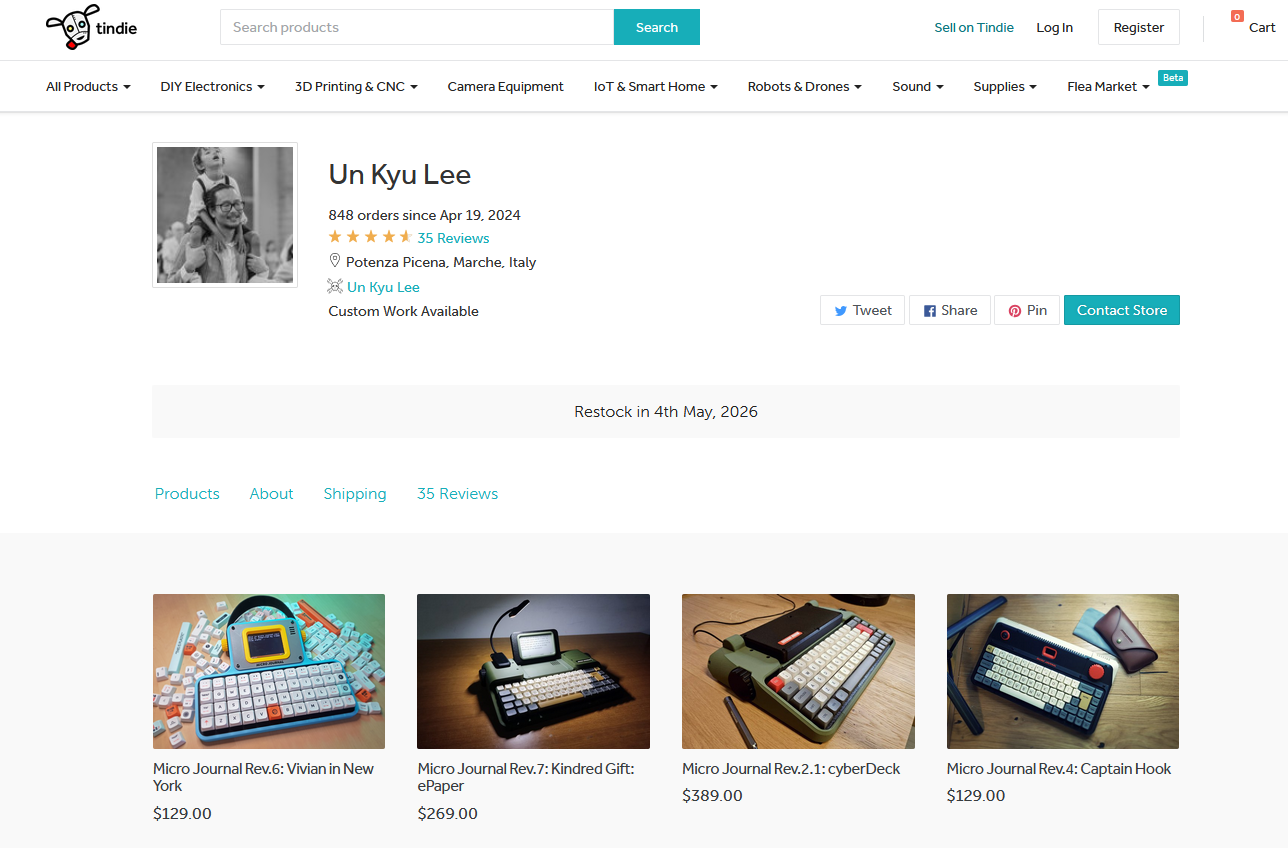Image resolution: width=1288 pixels, height=848 pixels.
Task: Click '848 orders since Apr 19, 2024' text
Action: click(424, 215)
